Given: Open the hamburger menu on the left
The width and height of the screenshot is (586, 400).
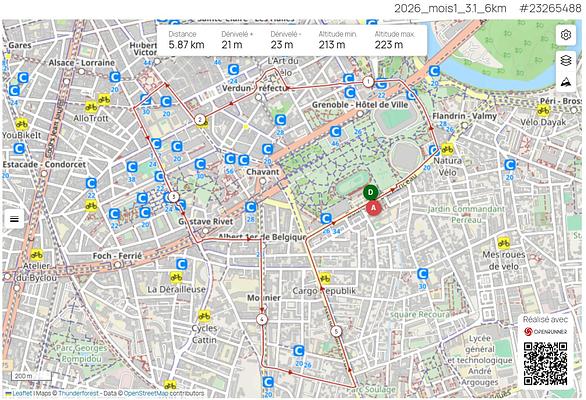Looking at the screenshot, I should pos(14,219).
